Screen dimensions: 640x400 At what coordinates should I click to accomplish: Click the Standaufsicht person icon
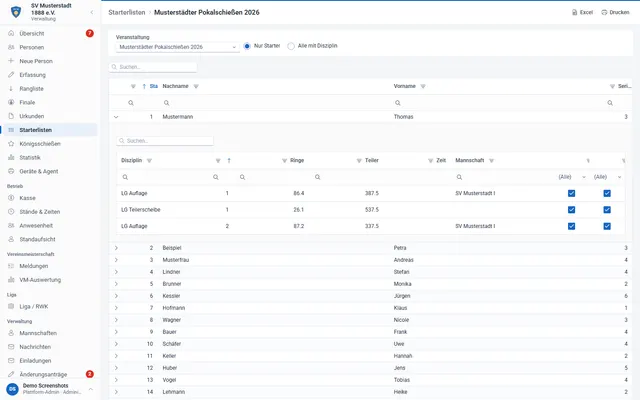click(11, 239)
